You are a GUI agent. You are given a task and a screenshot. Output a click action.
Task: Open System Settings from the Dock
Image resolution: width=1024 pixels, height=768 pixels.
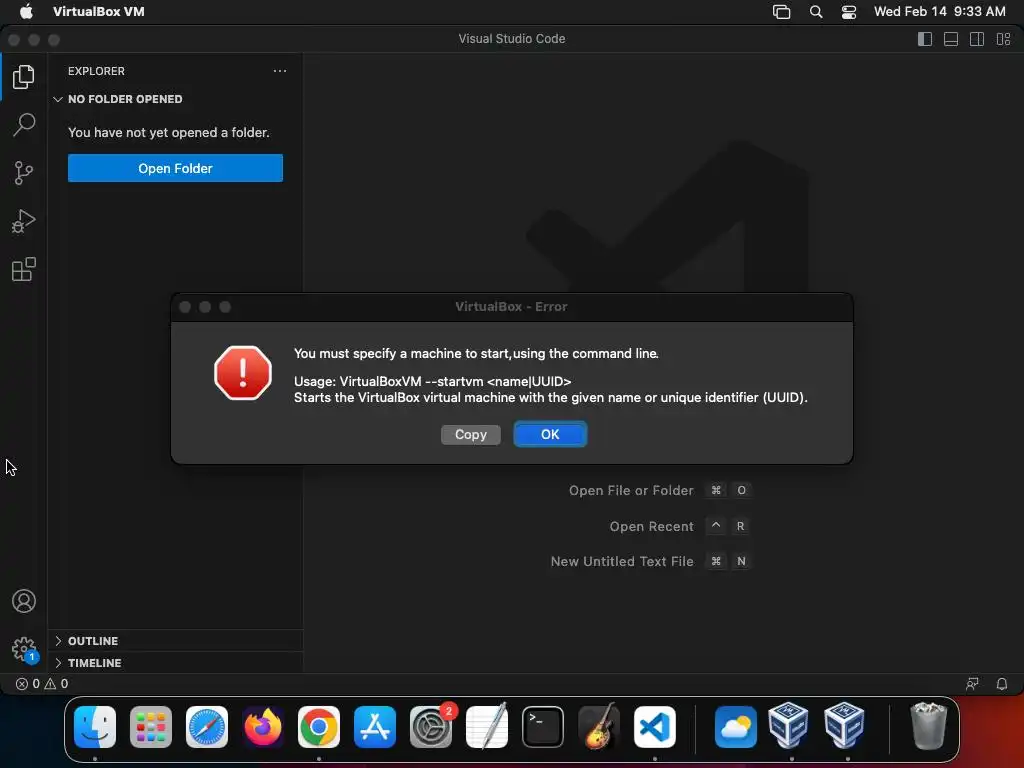(x=431, y=726)
